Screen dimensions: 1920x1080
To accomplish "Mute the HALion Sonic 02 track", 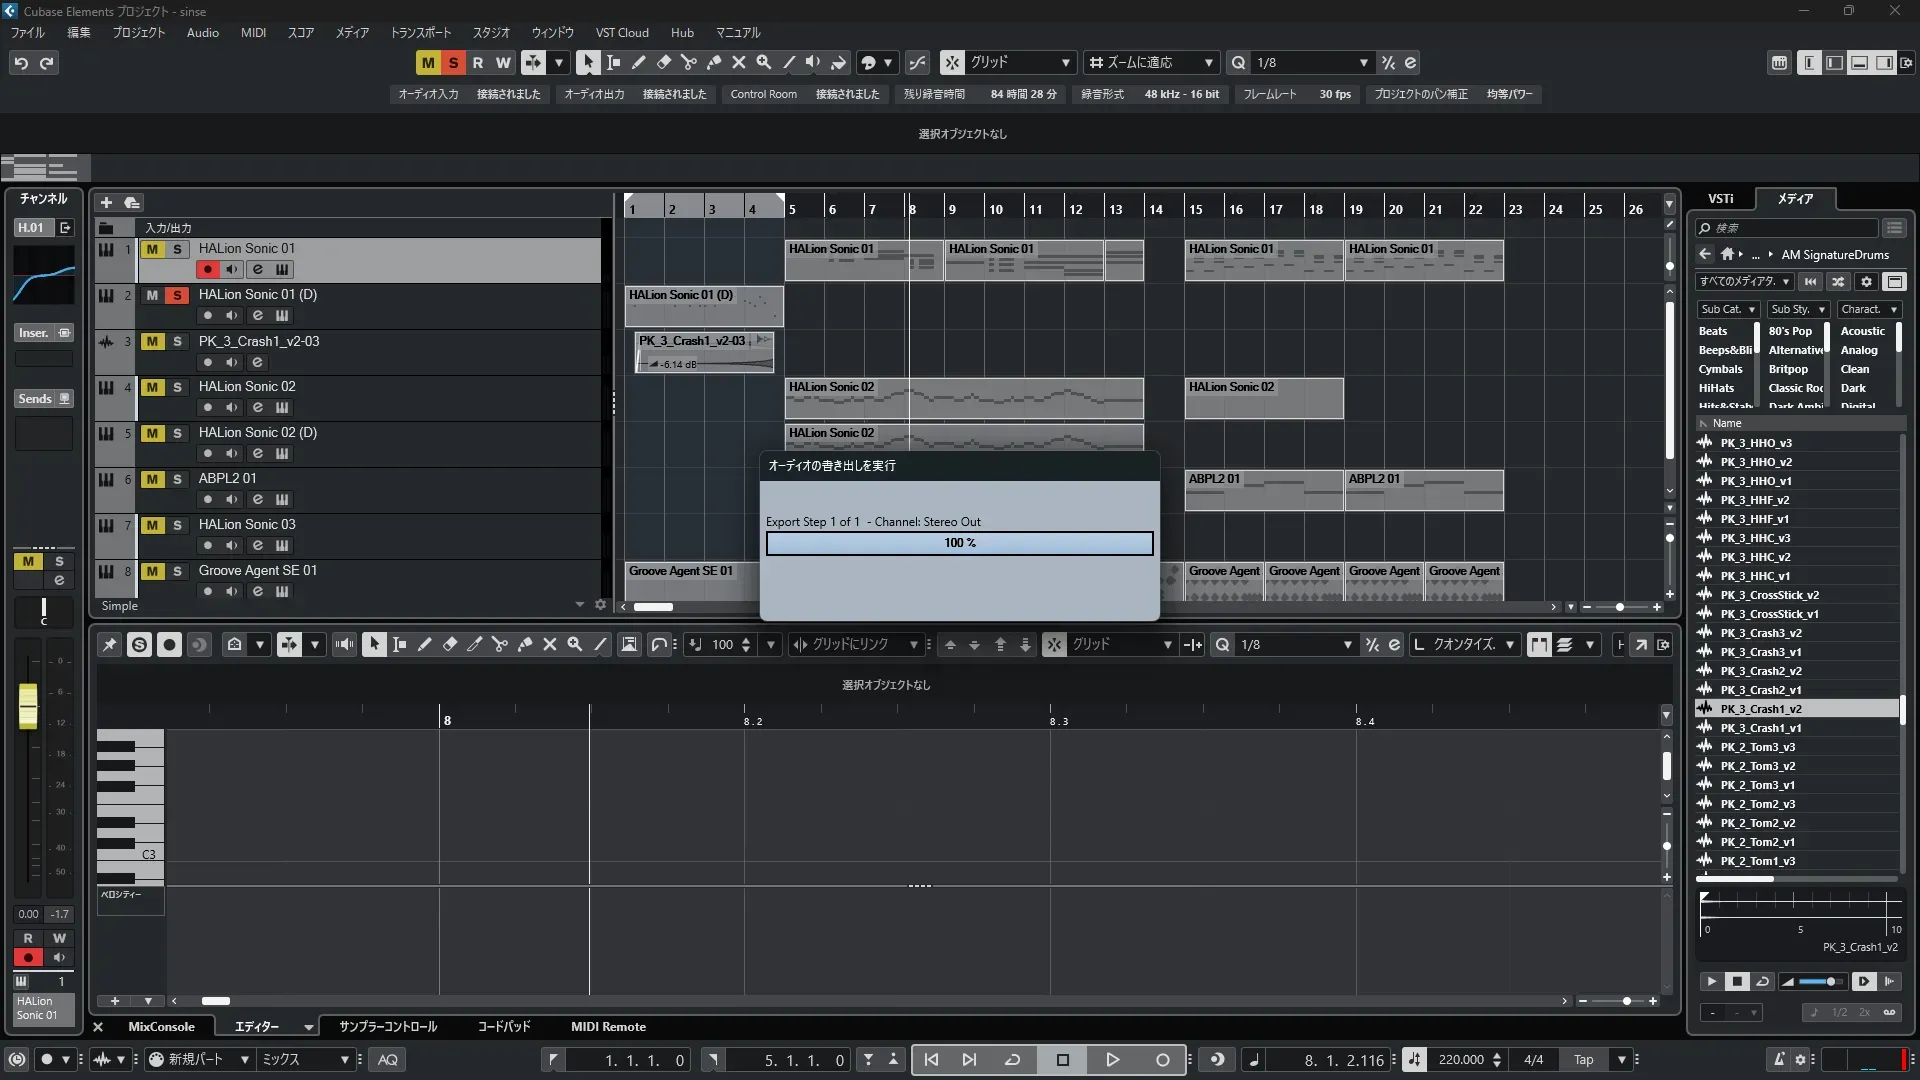I will (152, 387).
